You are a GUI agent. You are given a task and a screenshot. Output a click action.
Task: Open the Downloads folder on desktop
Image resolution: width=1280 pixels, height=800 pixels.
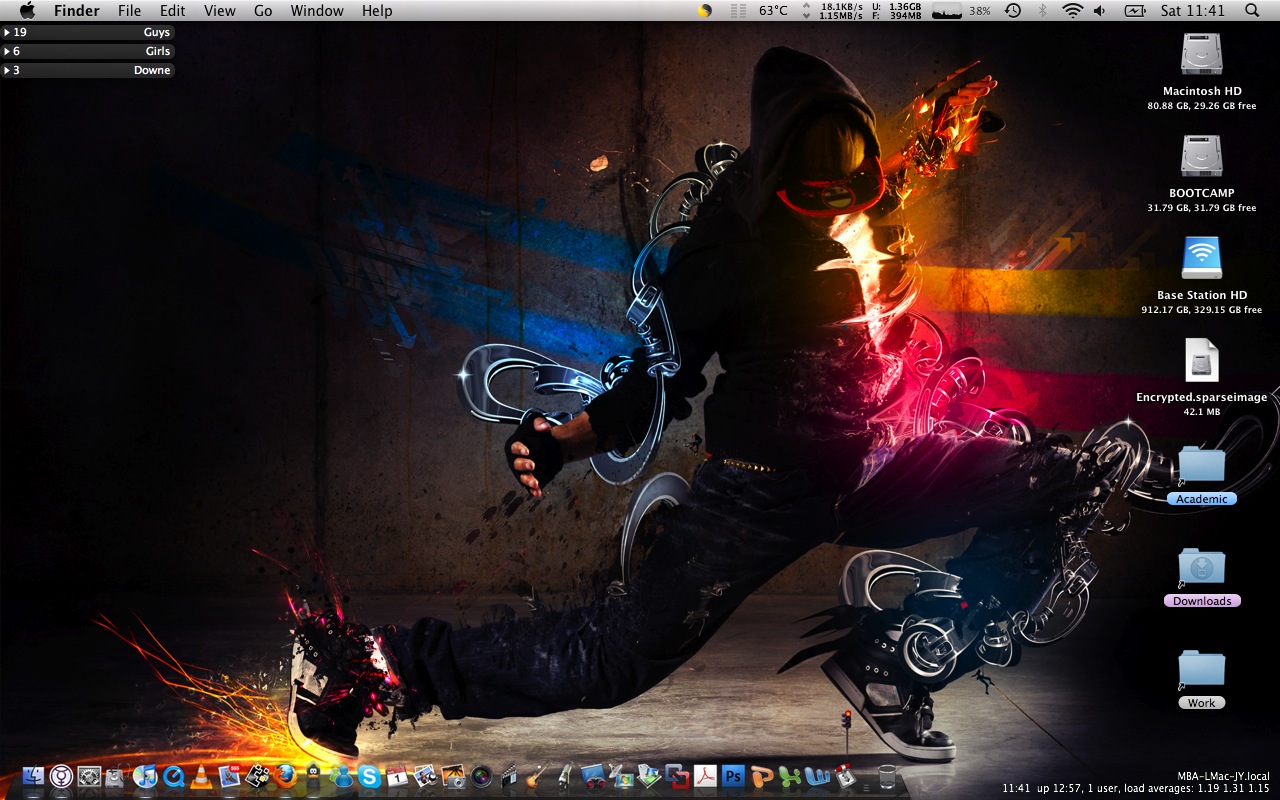tap(1201, 568)
